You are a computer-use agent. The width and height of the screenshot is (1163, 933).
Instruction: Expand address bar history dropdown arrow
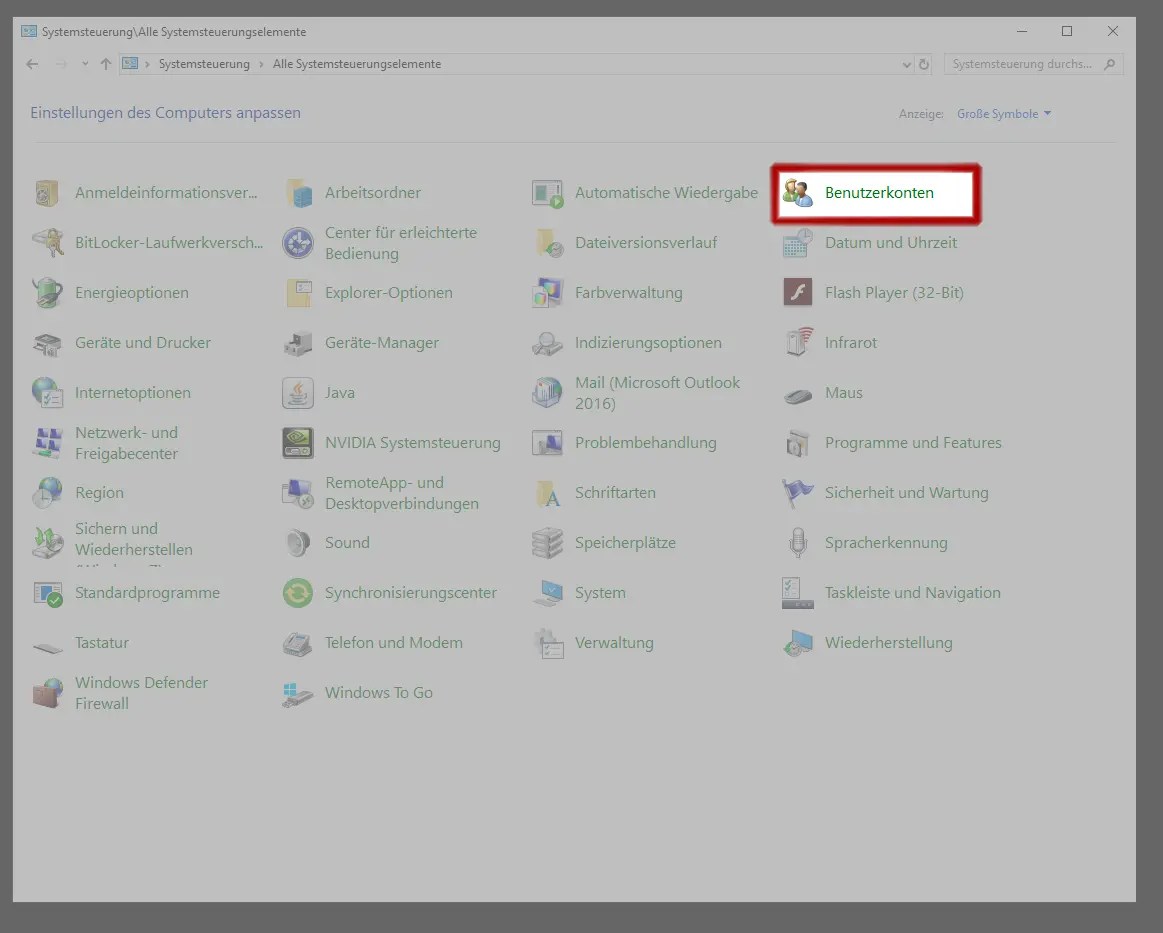pyautogui.click(x=906, y=65)
